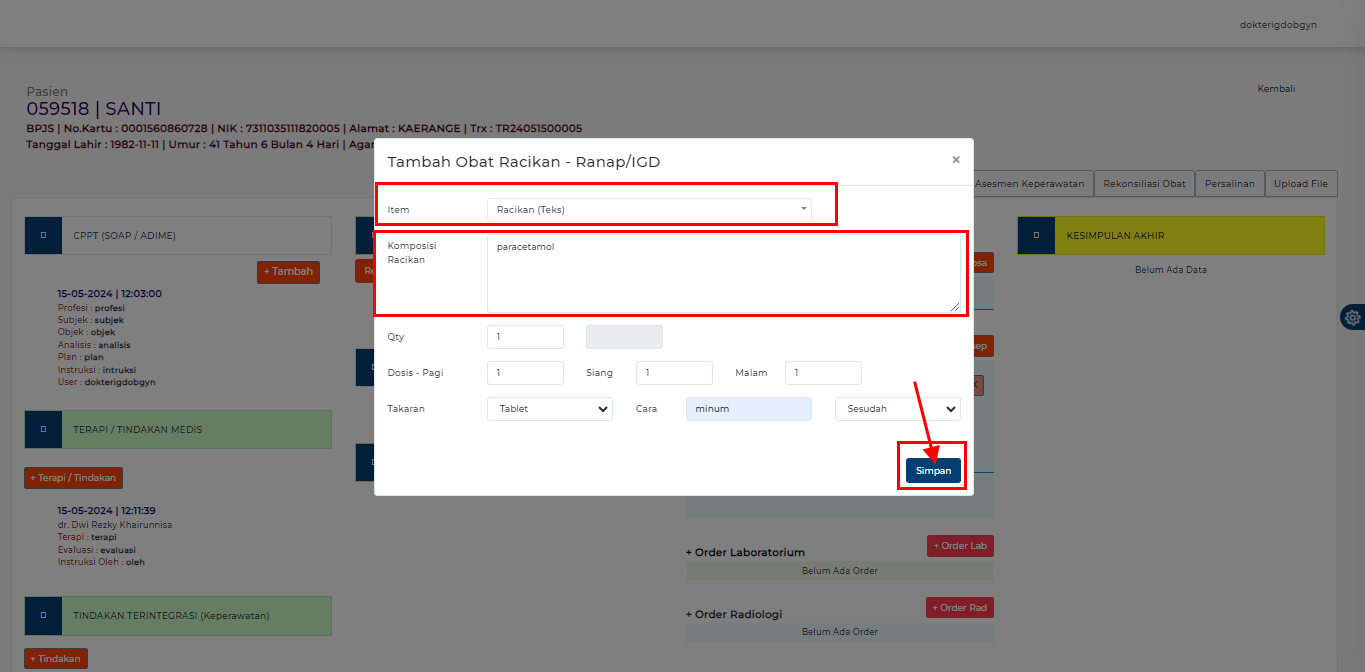1365x672 pixels.
Task: Click the CPPT (SOAP / ADIME) panel icon
Action: point(43,236)
